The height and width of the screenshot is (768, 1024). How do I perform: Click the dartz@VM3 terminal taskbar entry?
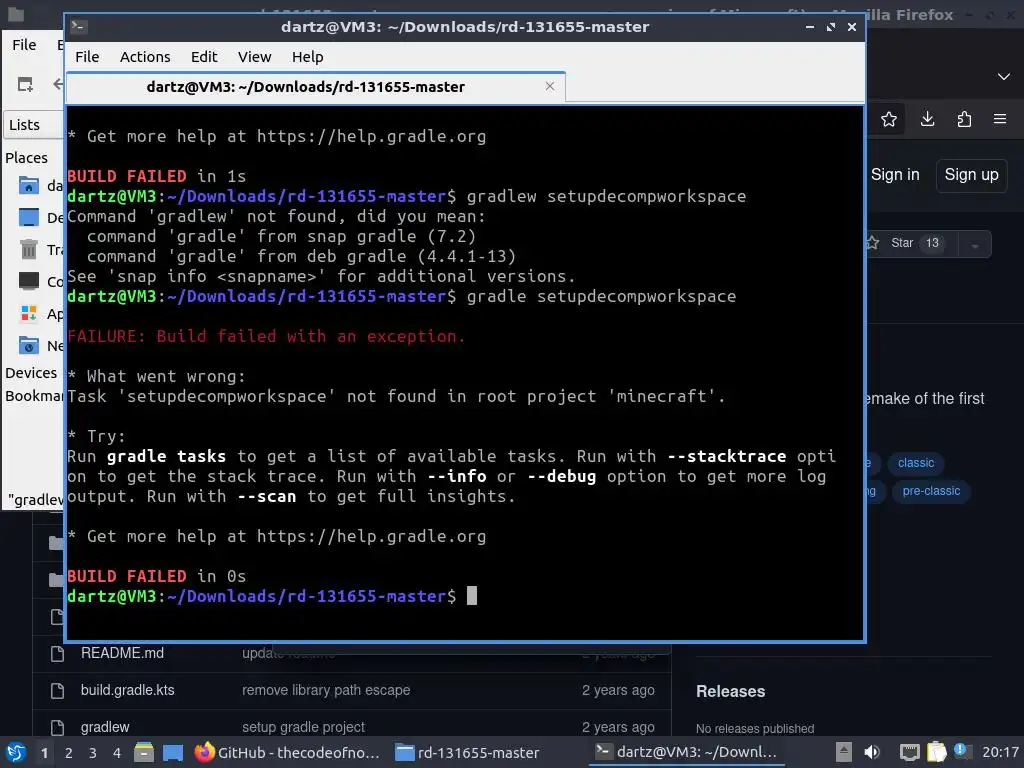[x=687, y=752]
